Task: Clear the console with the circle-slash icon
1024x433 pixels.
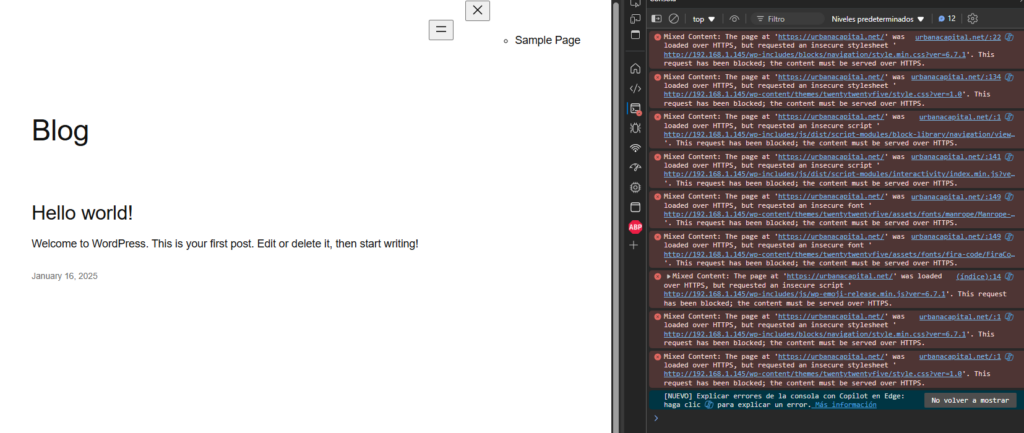Action: click(674, 18)
